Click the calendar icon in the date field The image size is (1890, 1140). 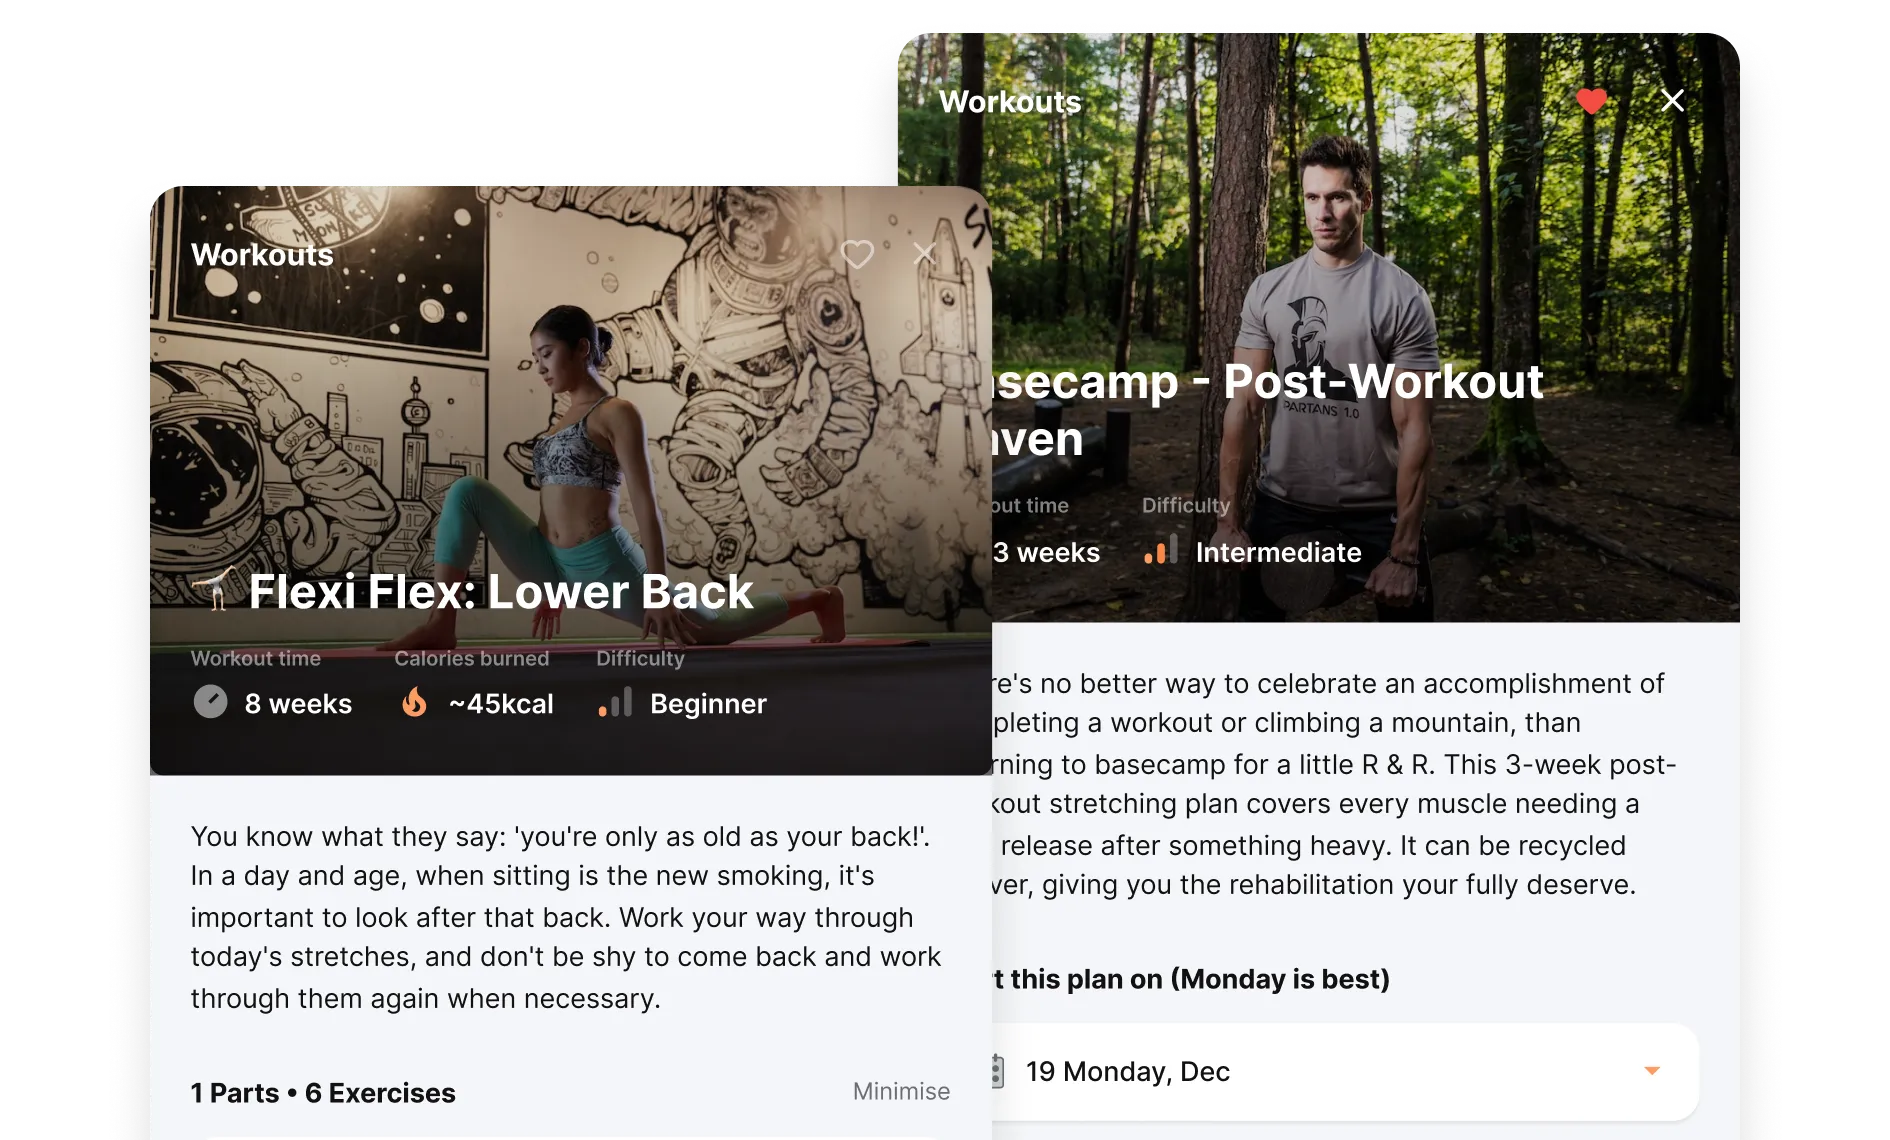997,1071
